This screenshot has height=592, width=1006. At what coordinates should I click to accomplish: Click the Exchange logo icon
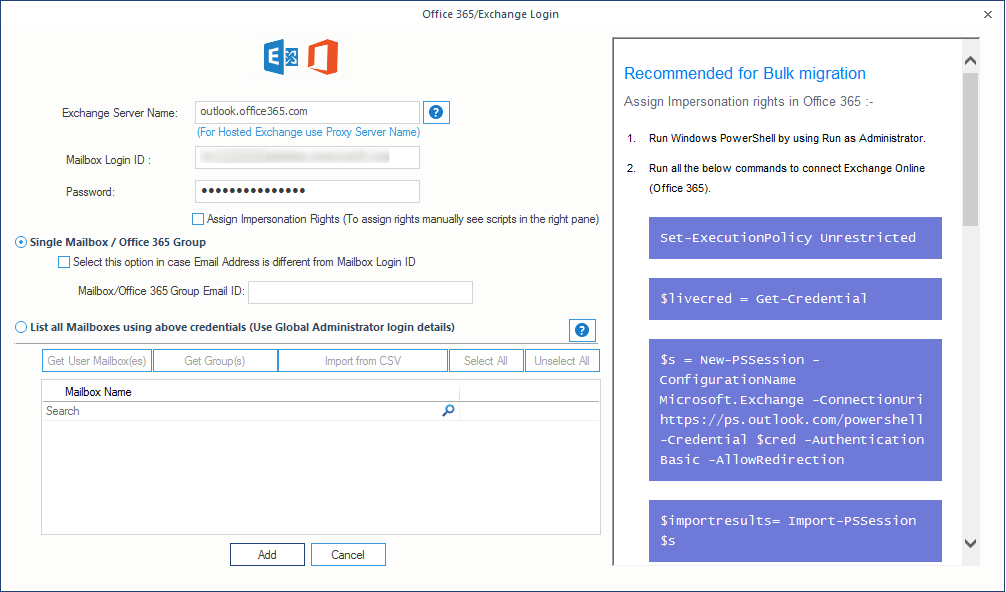[280, 58]
